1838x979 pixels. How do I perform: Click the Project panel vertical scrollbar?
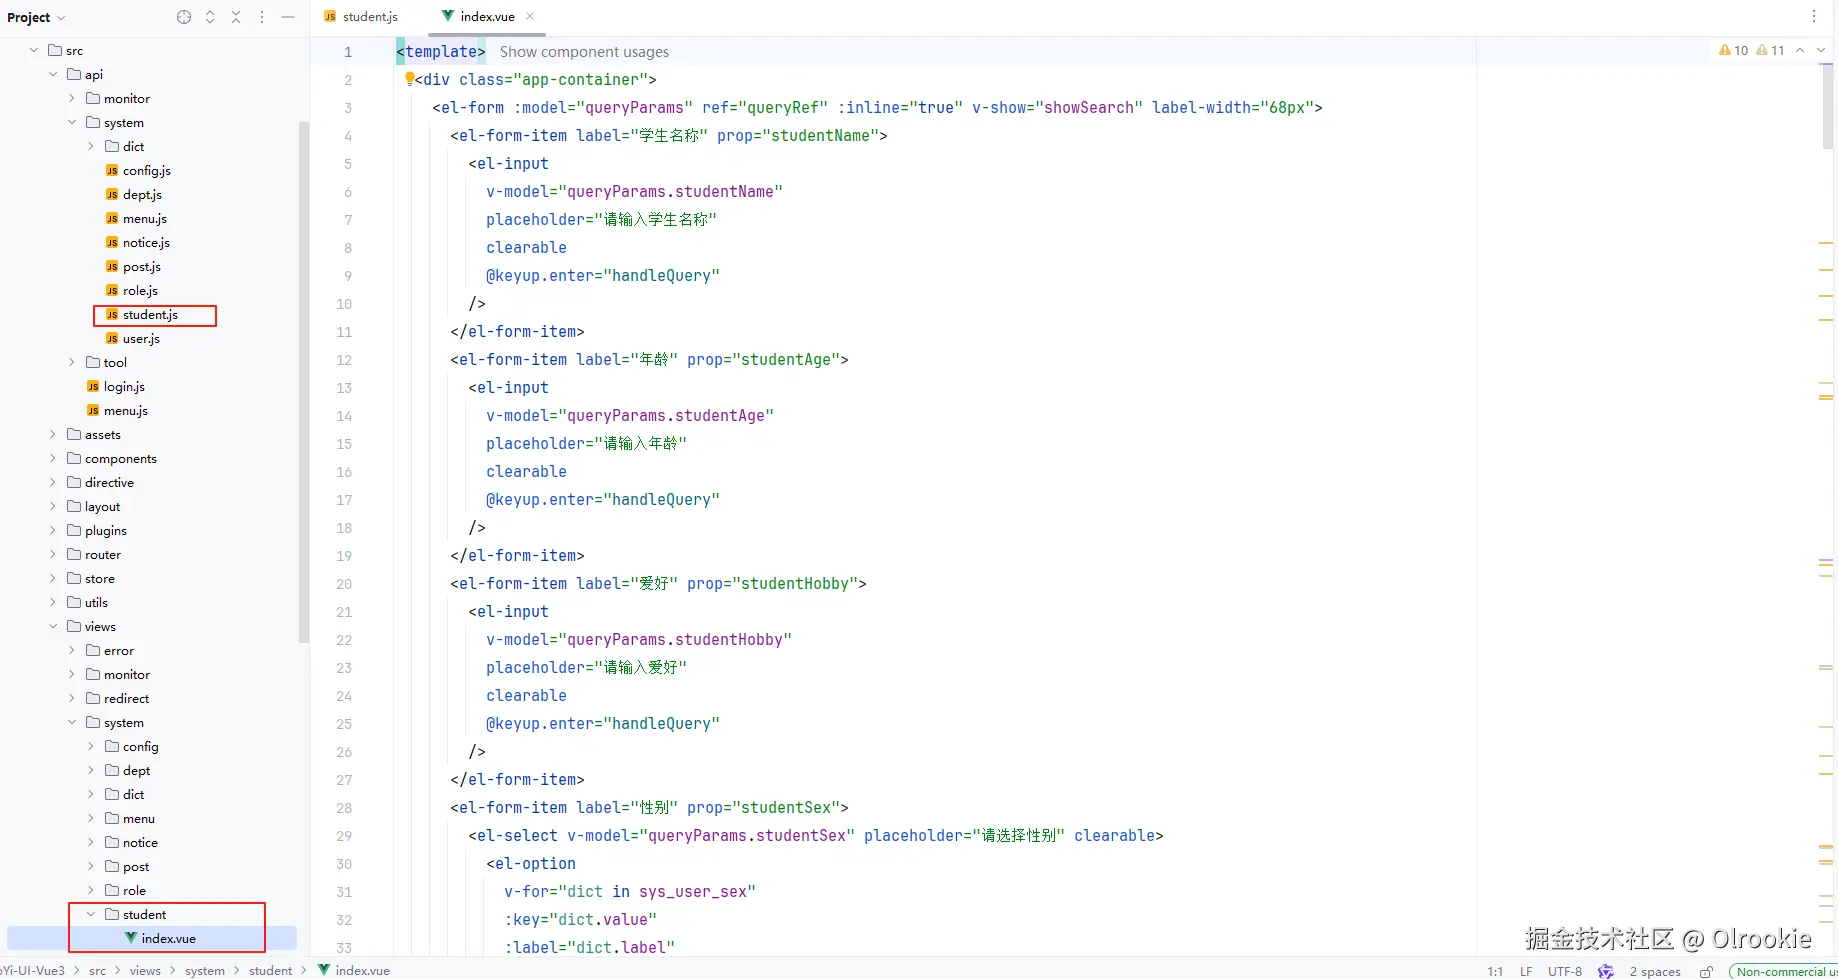(304, 381)
